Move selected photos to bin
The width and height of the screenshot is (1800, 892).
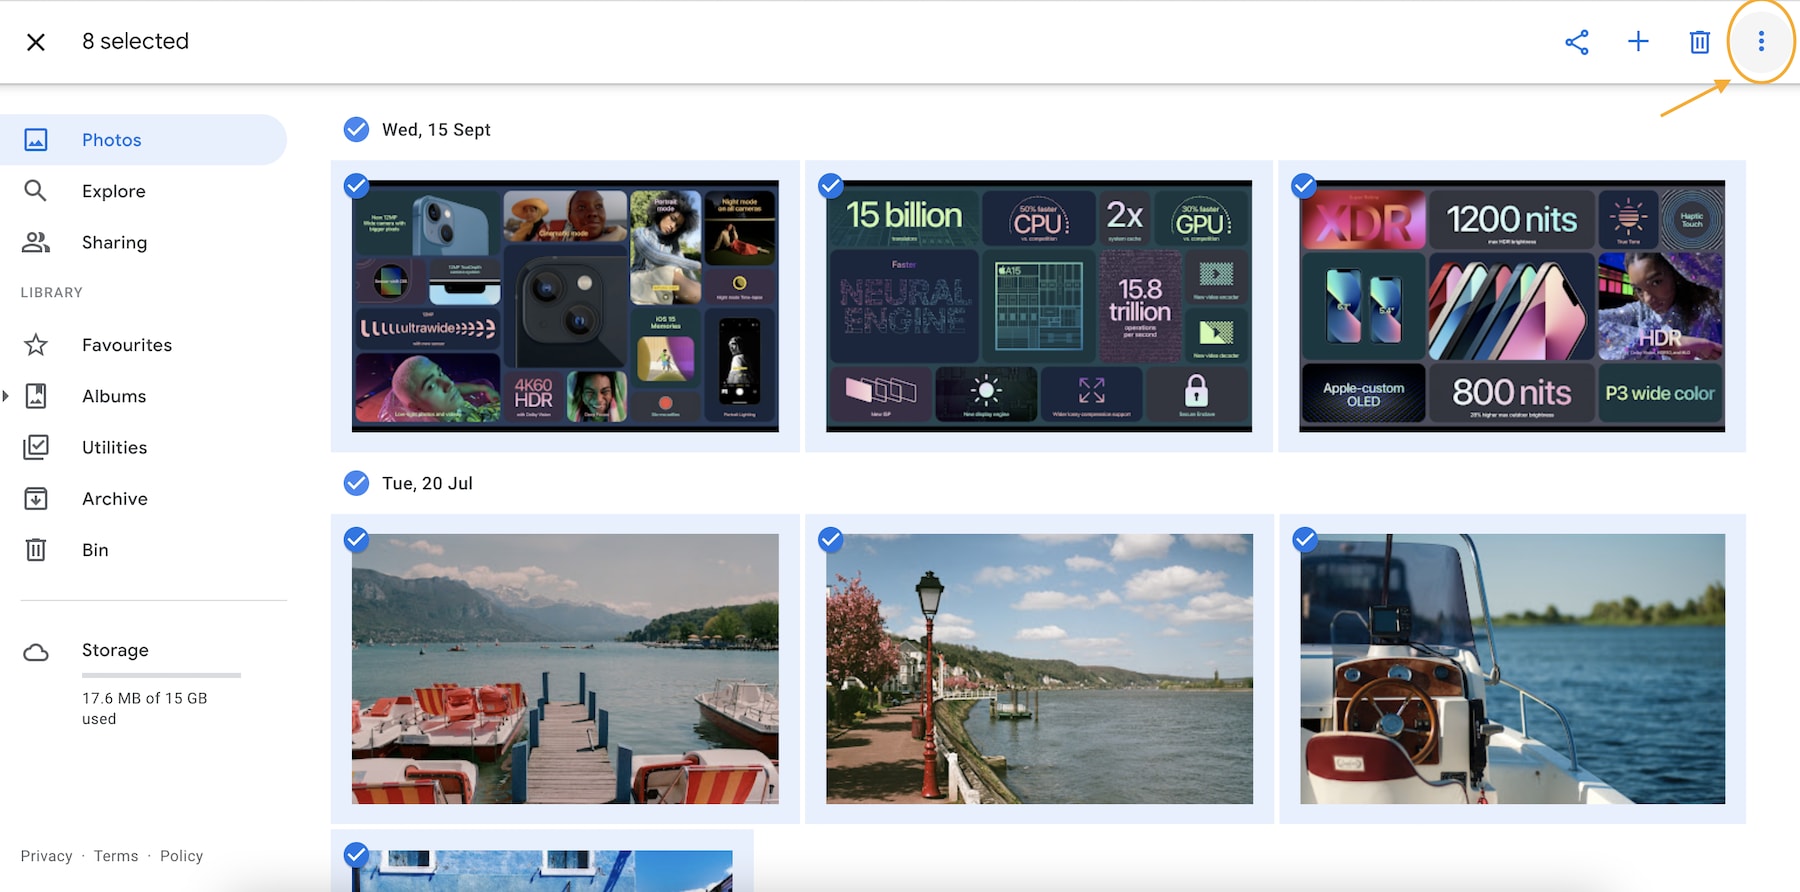1699,42
